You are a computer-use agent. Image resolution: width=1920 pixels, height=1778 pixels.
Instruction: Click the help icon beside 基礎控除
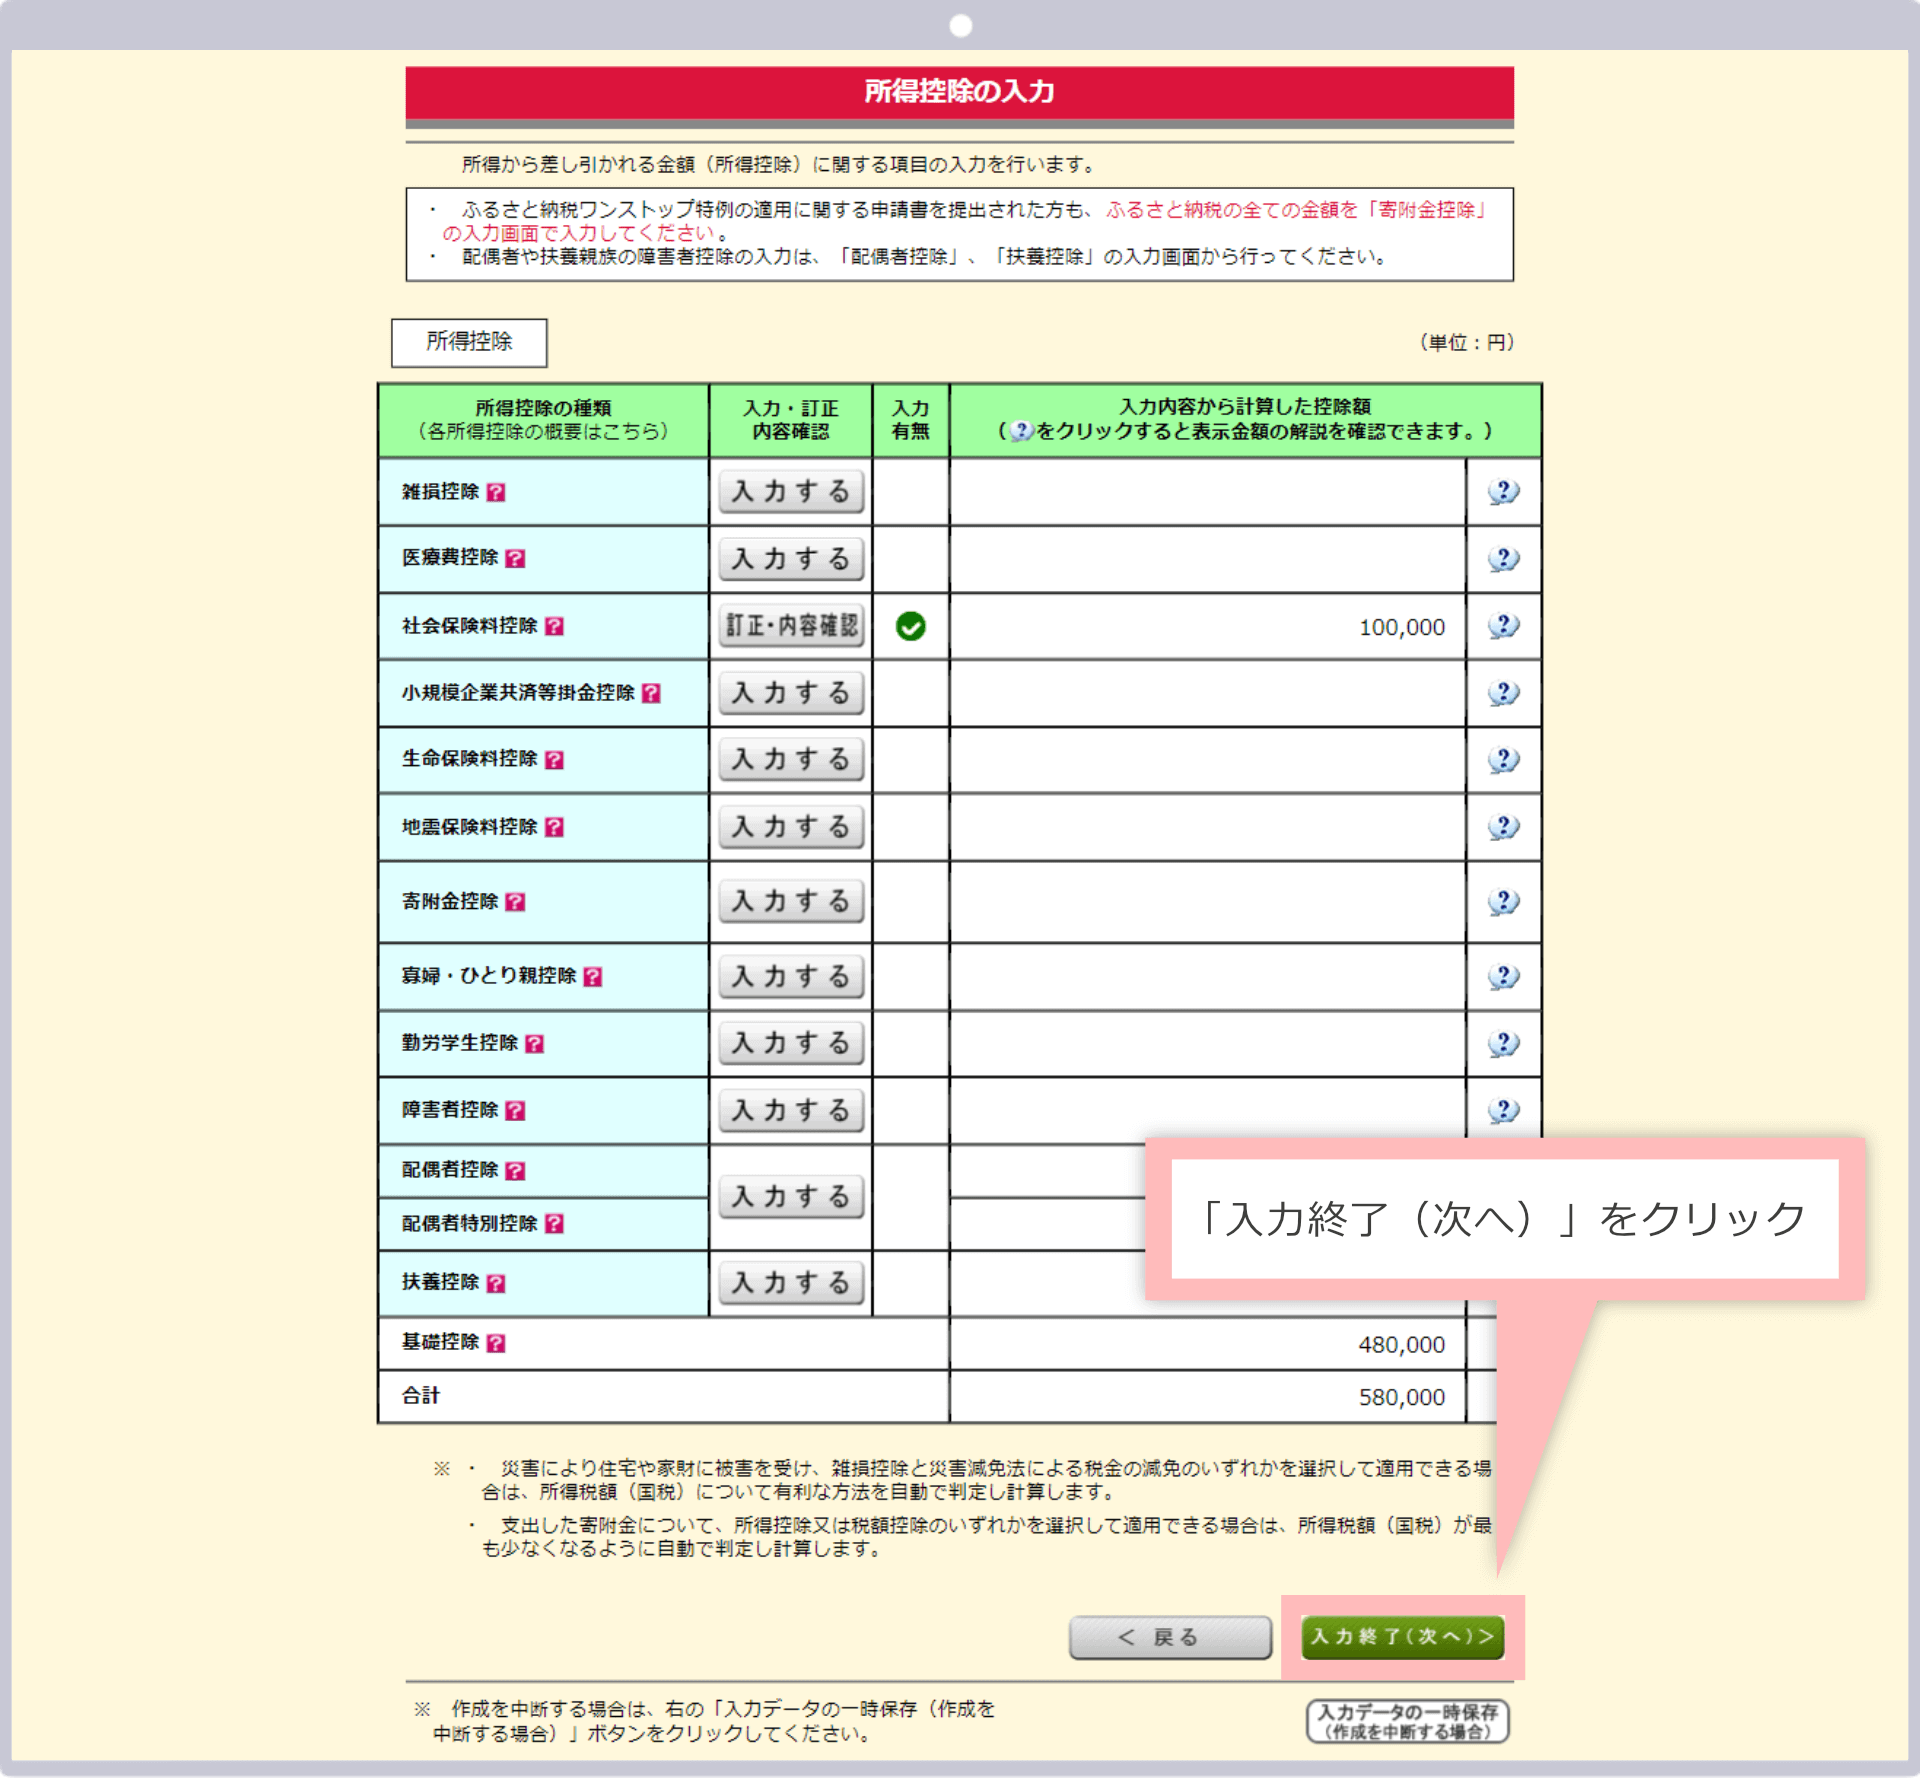(497, 1343)
